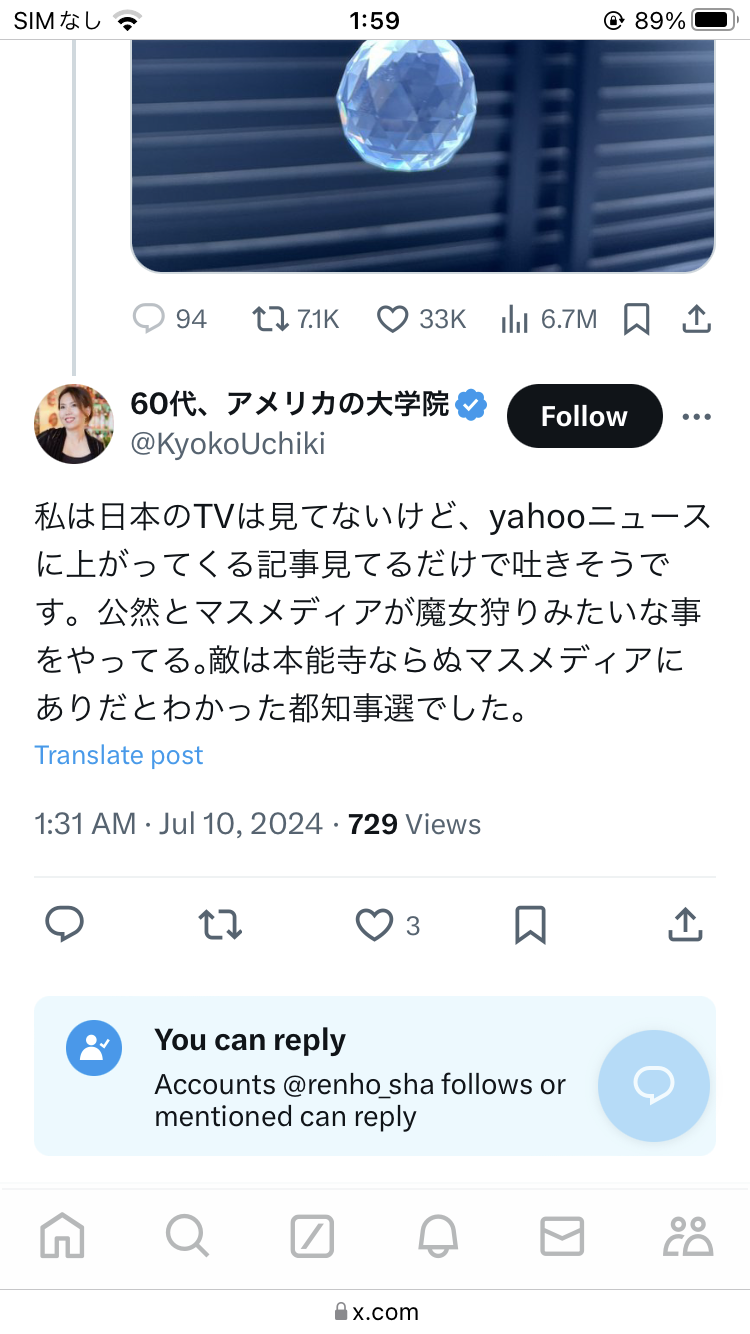Reply to the @KyokoUchiki post
The height and width of the screenshot is (1334, 750).
(x=65, y=926)
